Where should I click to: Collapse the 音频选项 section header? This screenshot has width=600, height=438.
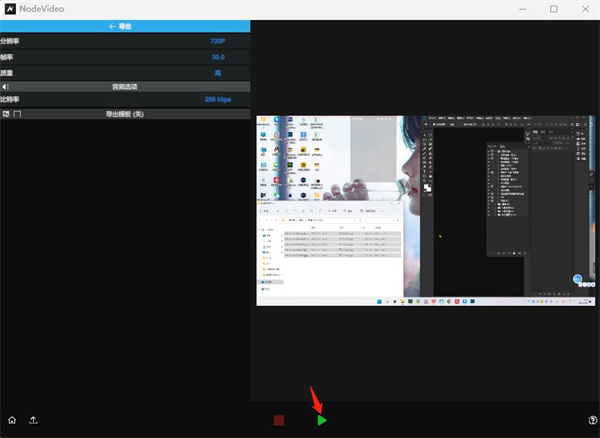(124, 87)
